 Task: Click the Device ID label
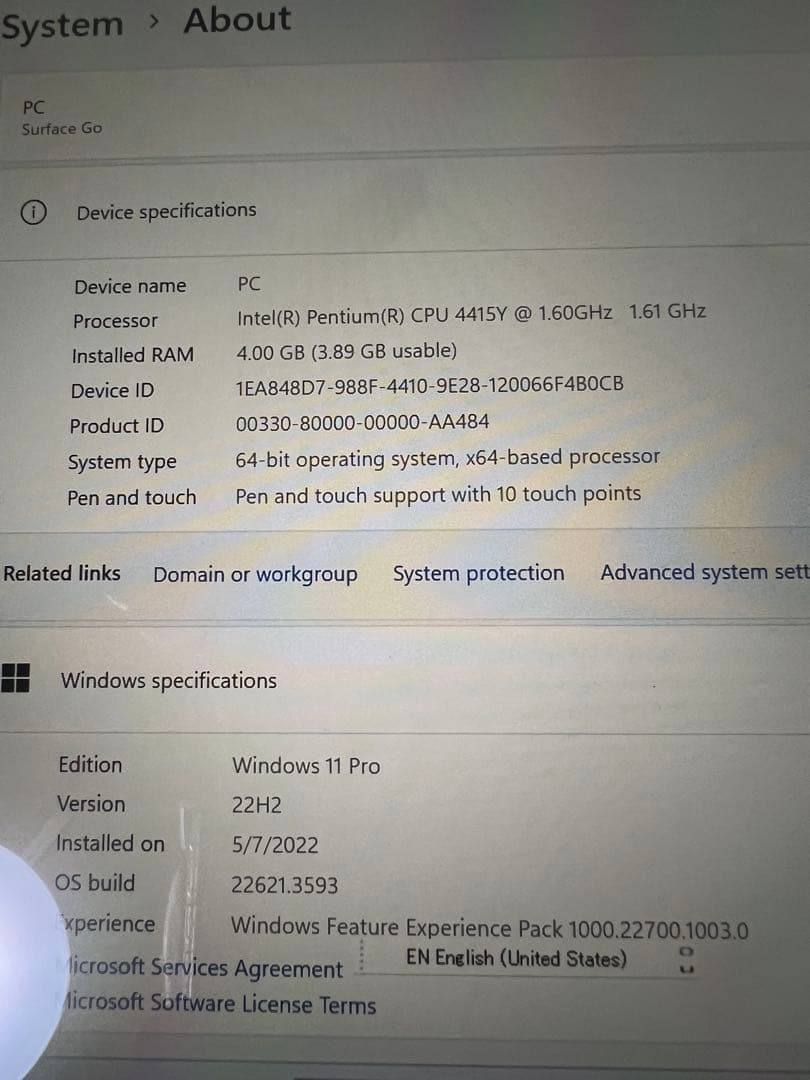point(112,391)
